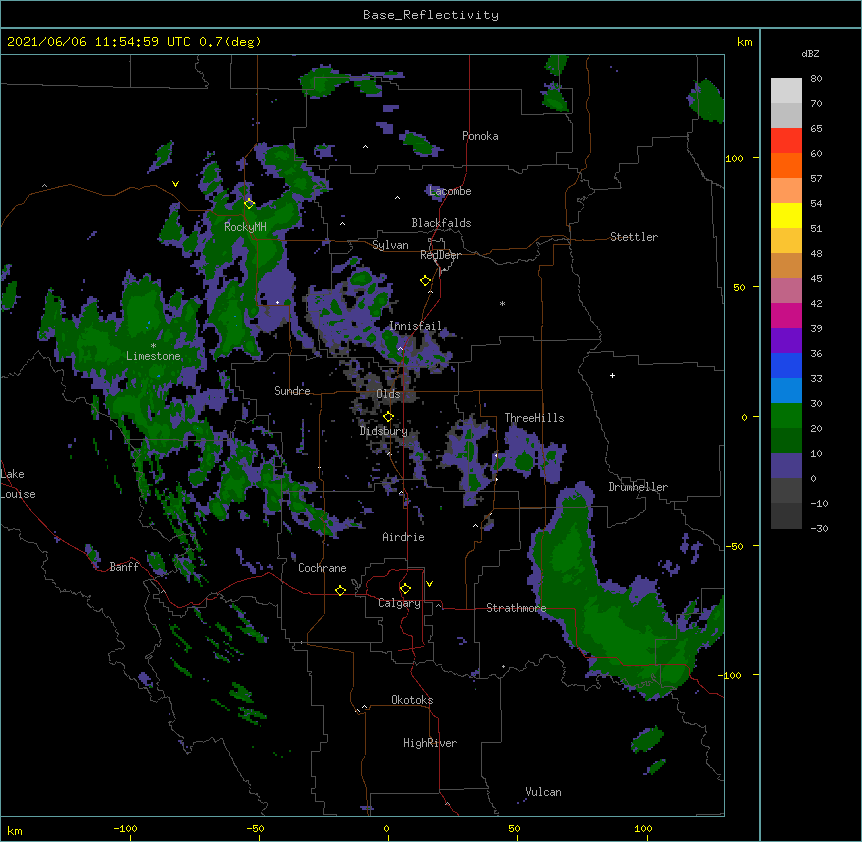Pick the light gray 70-80 dBZ swatch
The image size is (862, 842).
786,91
